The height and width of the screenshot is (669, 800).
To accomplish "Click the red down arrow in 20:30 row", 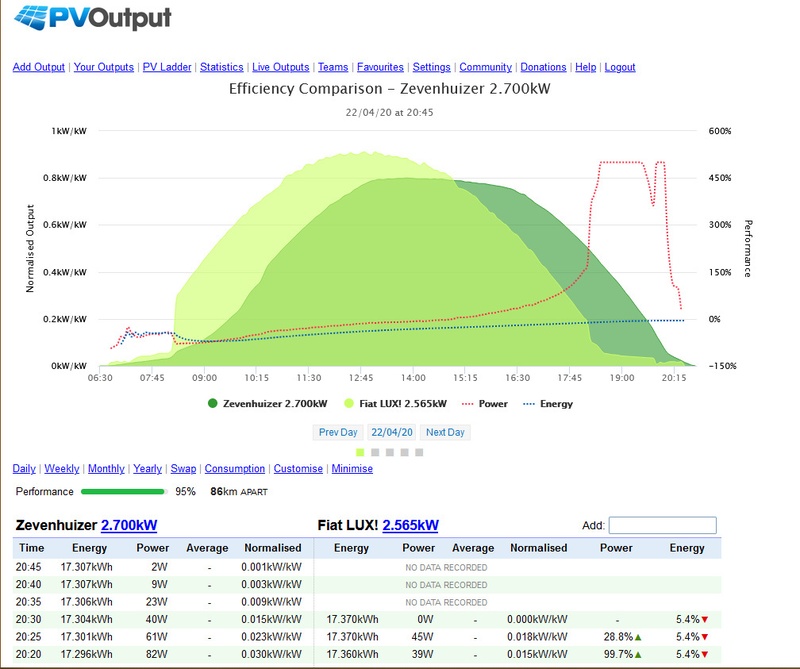I will (705, 620).
